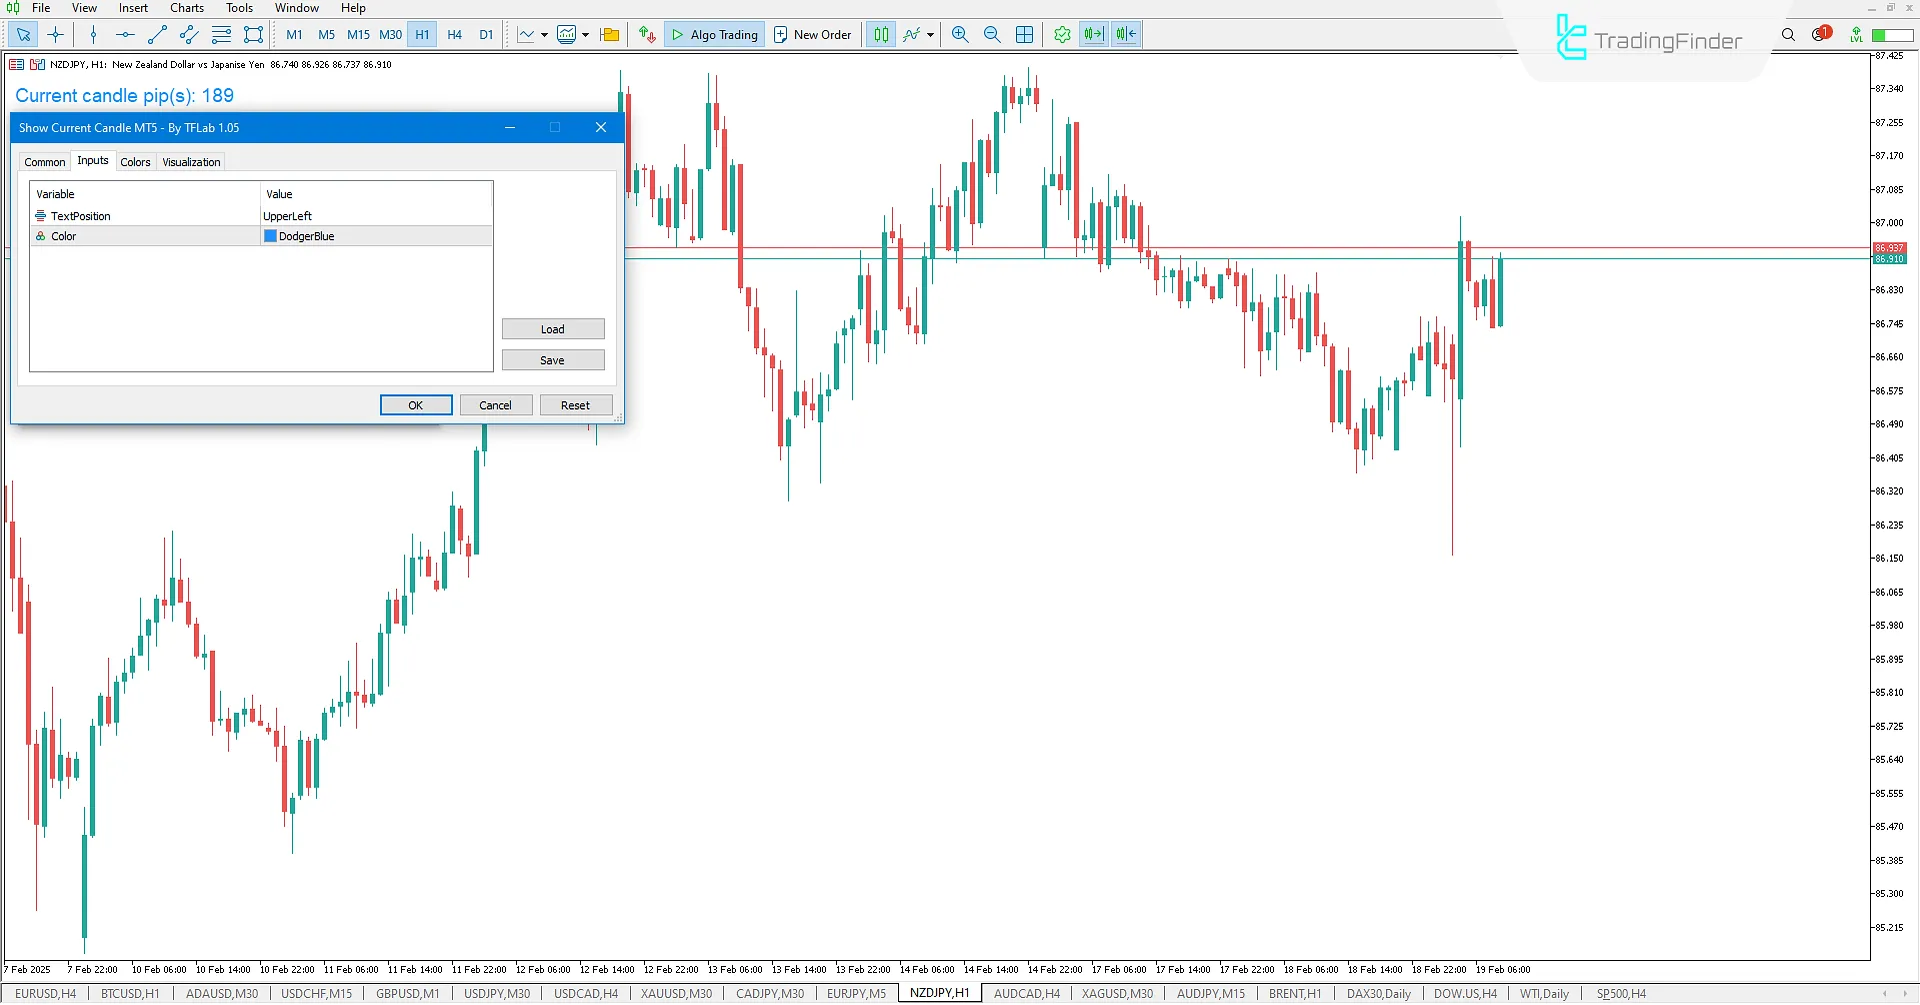1920x1005 pixels.
Task: Toggle chart shift from right edge
Action: pyautogui.click(x=1126, y=34)
